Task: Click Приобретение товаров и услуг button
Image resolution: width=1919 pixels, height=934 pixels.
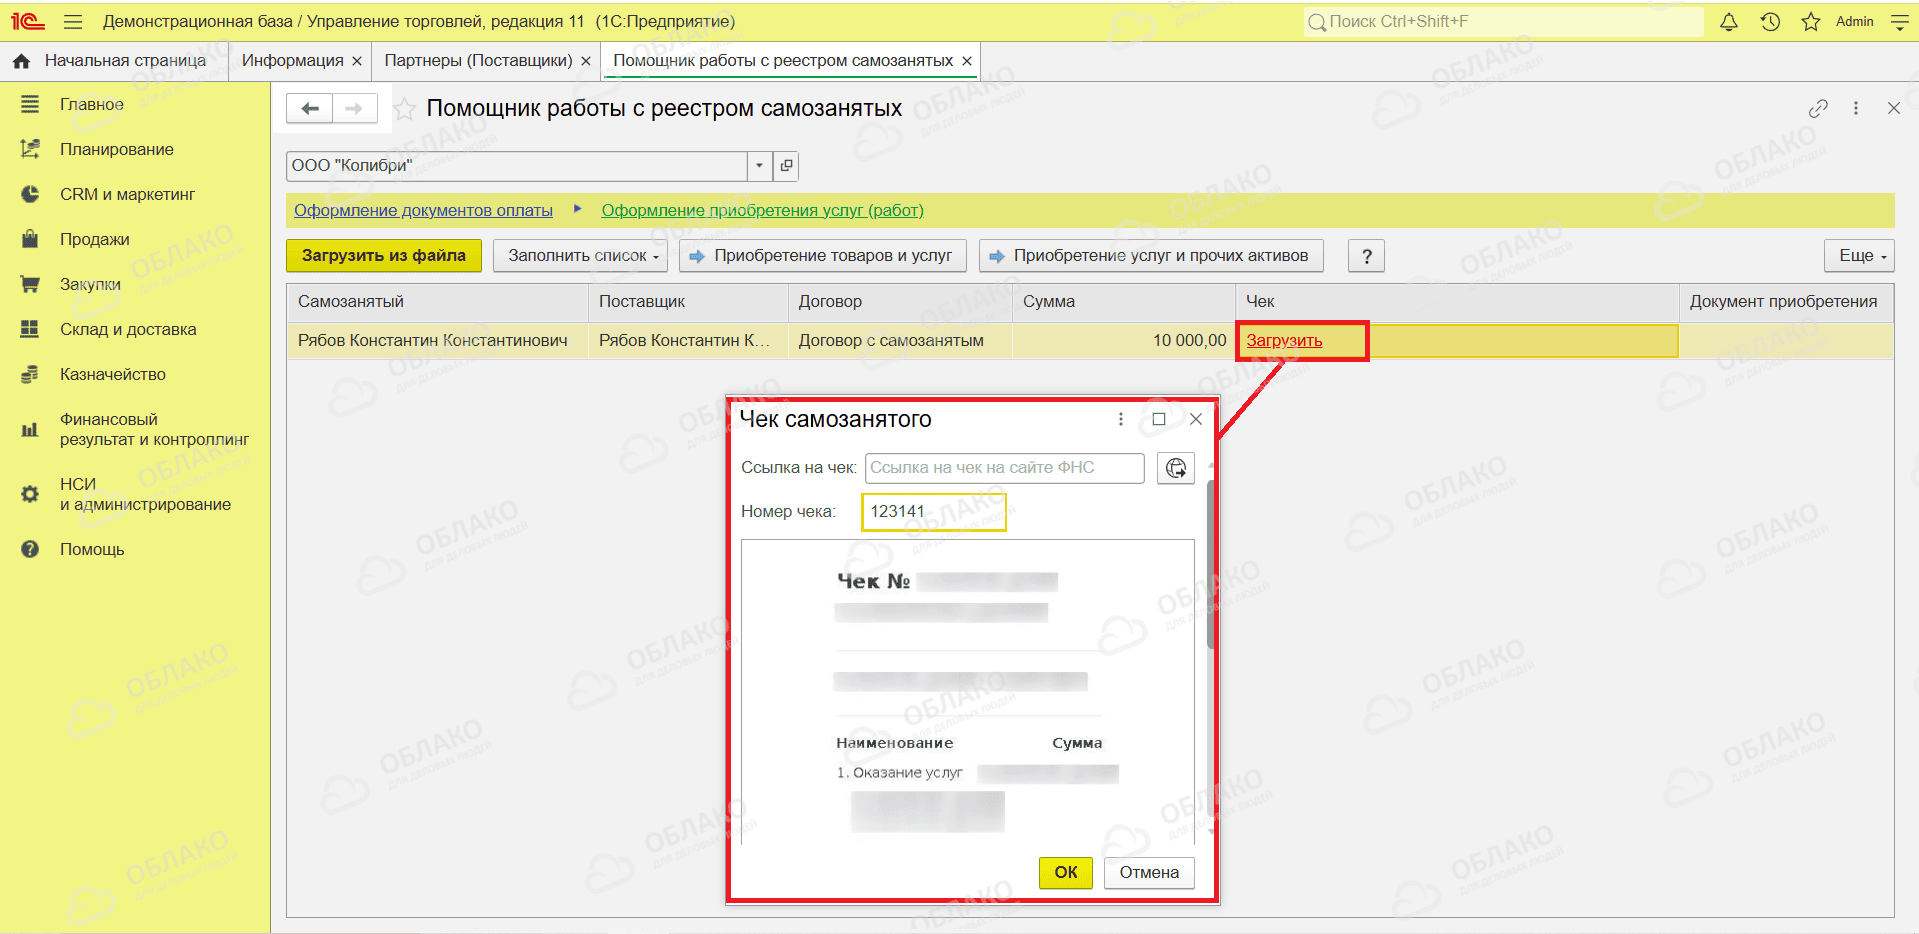Action: (x=823, y=256)
